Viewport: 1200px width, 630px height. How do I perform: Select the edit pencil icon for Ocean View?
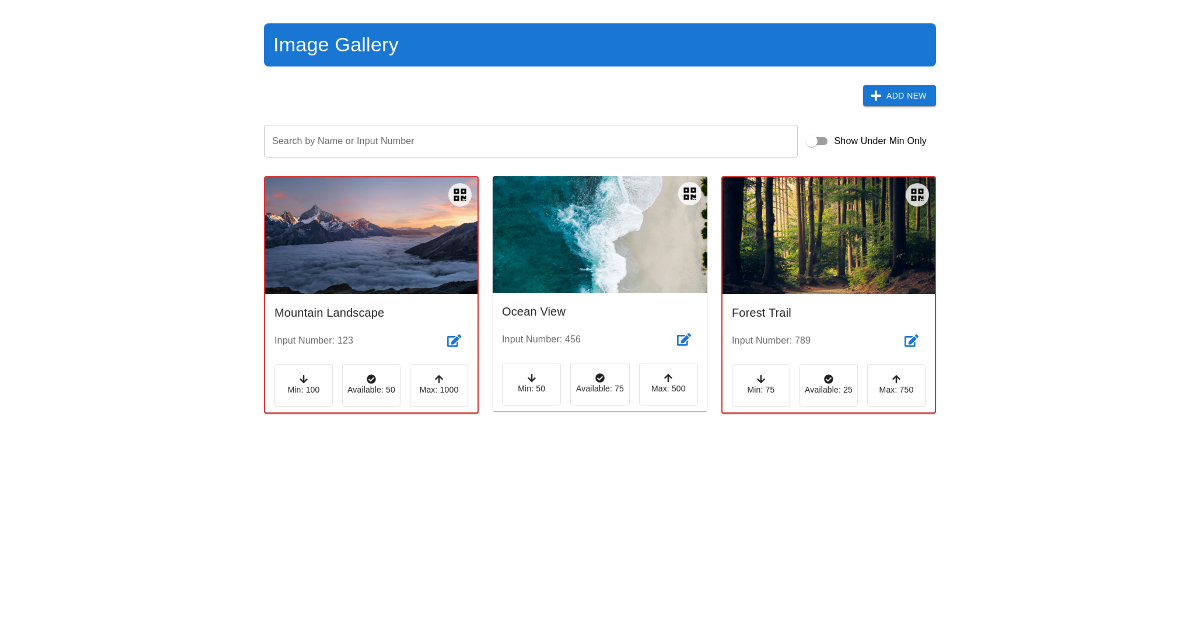pyautogui.click(x=684, y=339)
